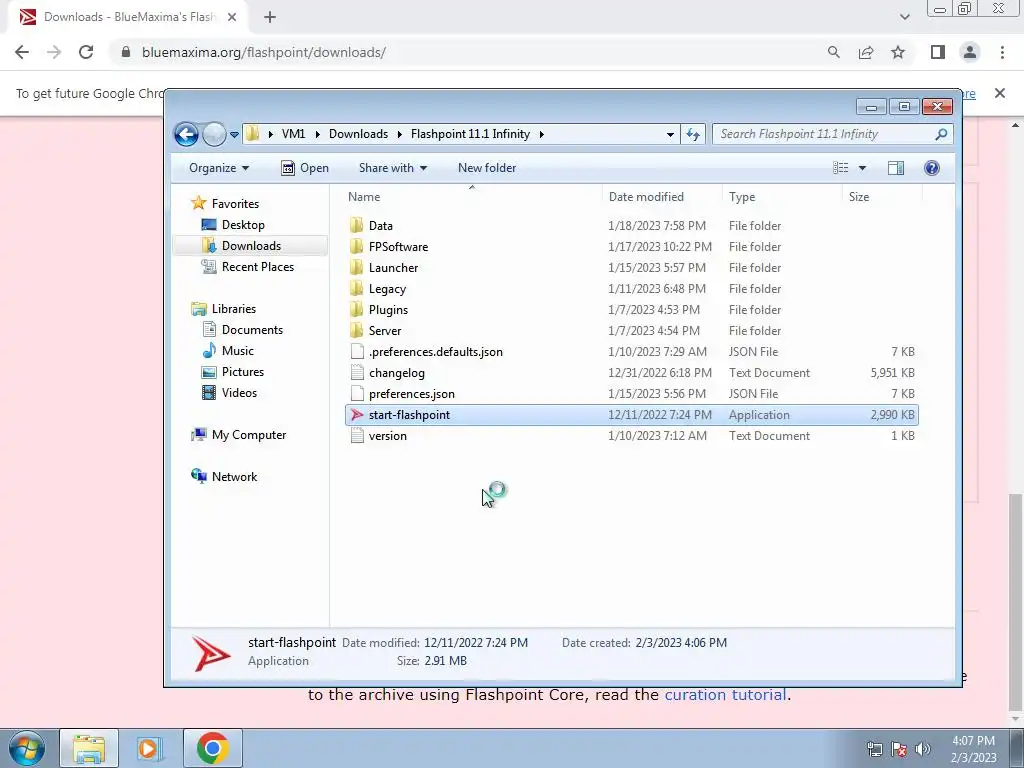Open Windows Explorer from the taskbar
The image size is (1024, 768).
coord(89,748)
